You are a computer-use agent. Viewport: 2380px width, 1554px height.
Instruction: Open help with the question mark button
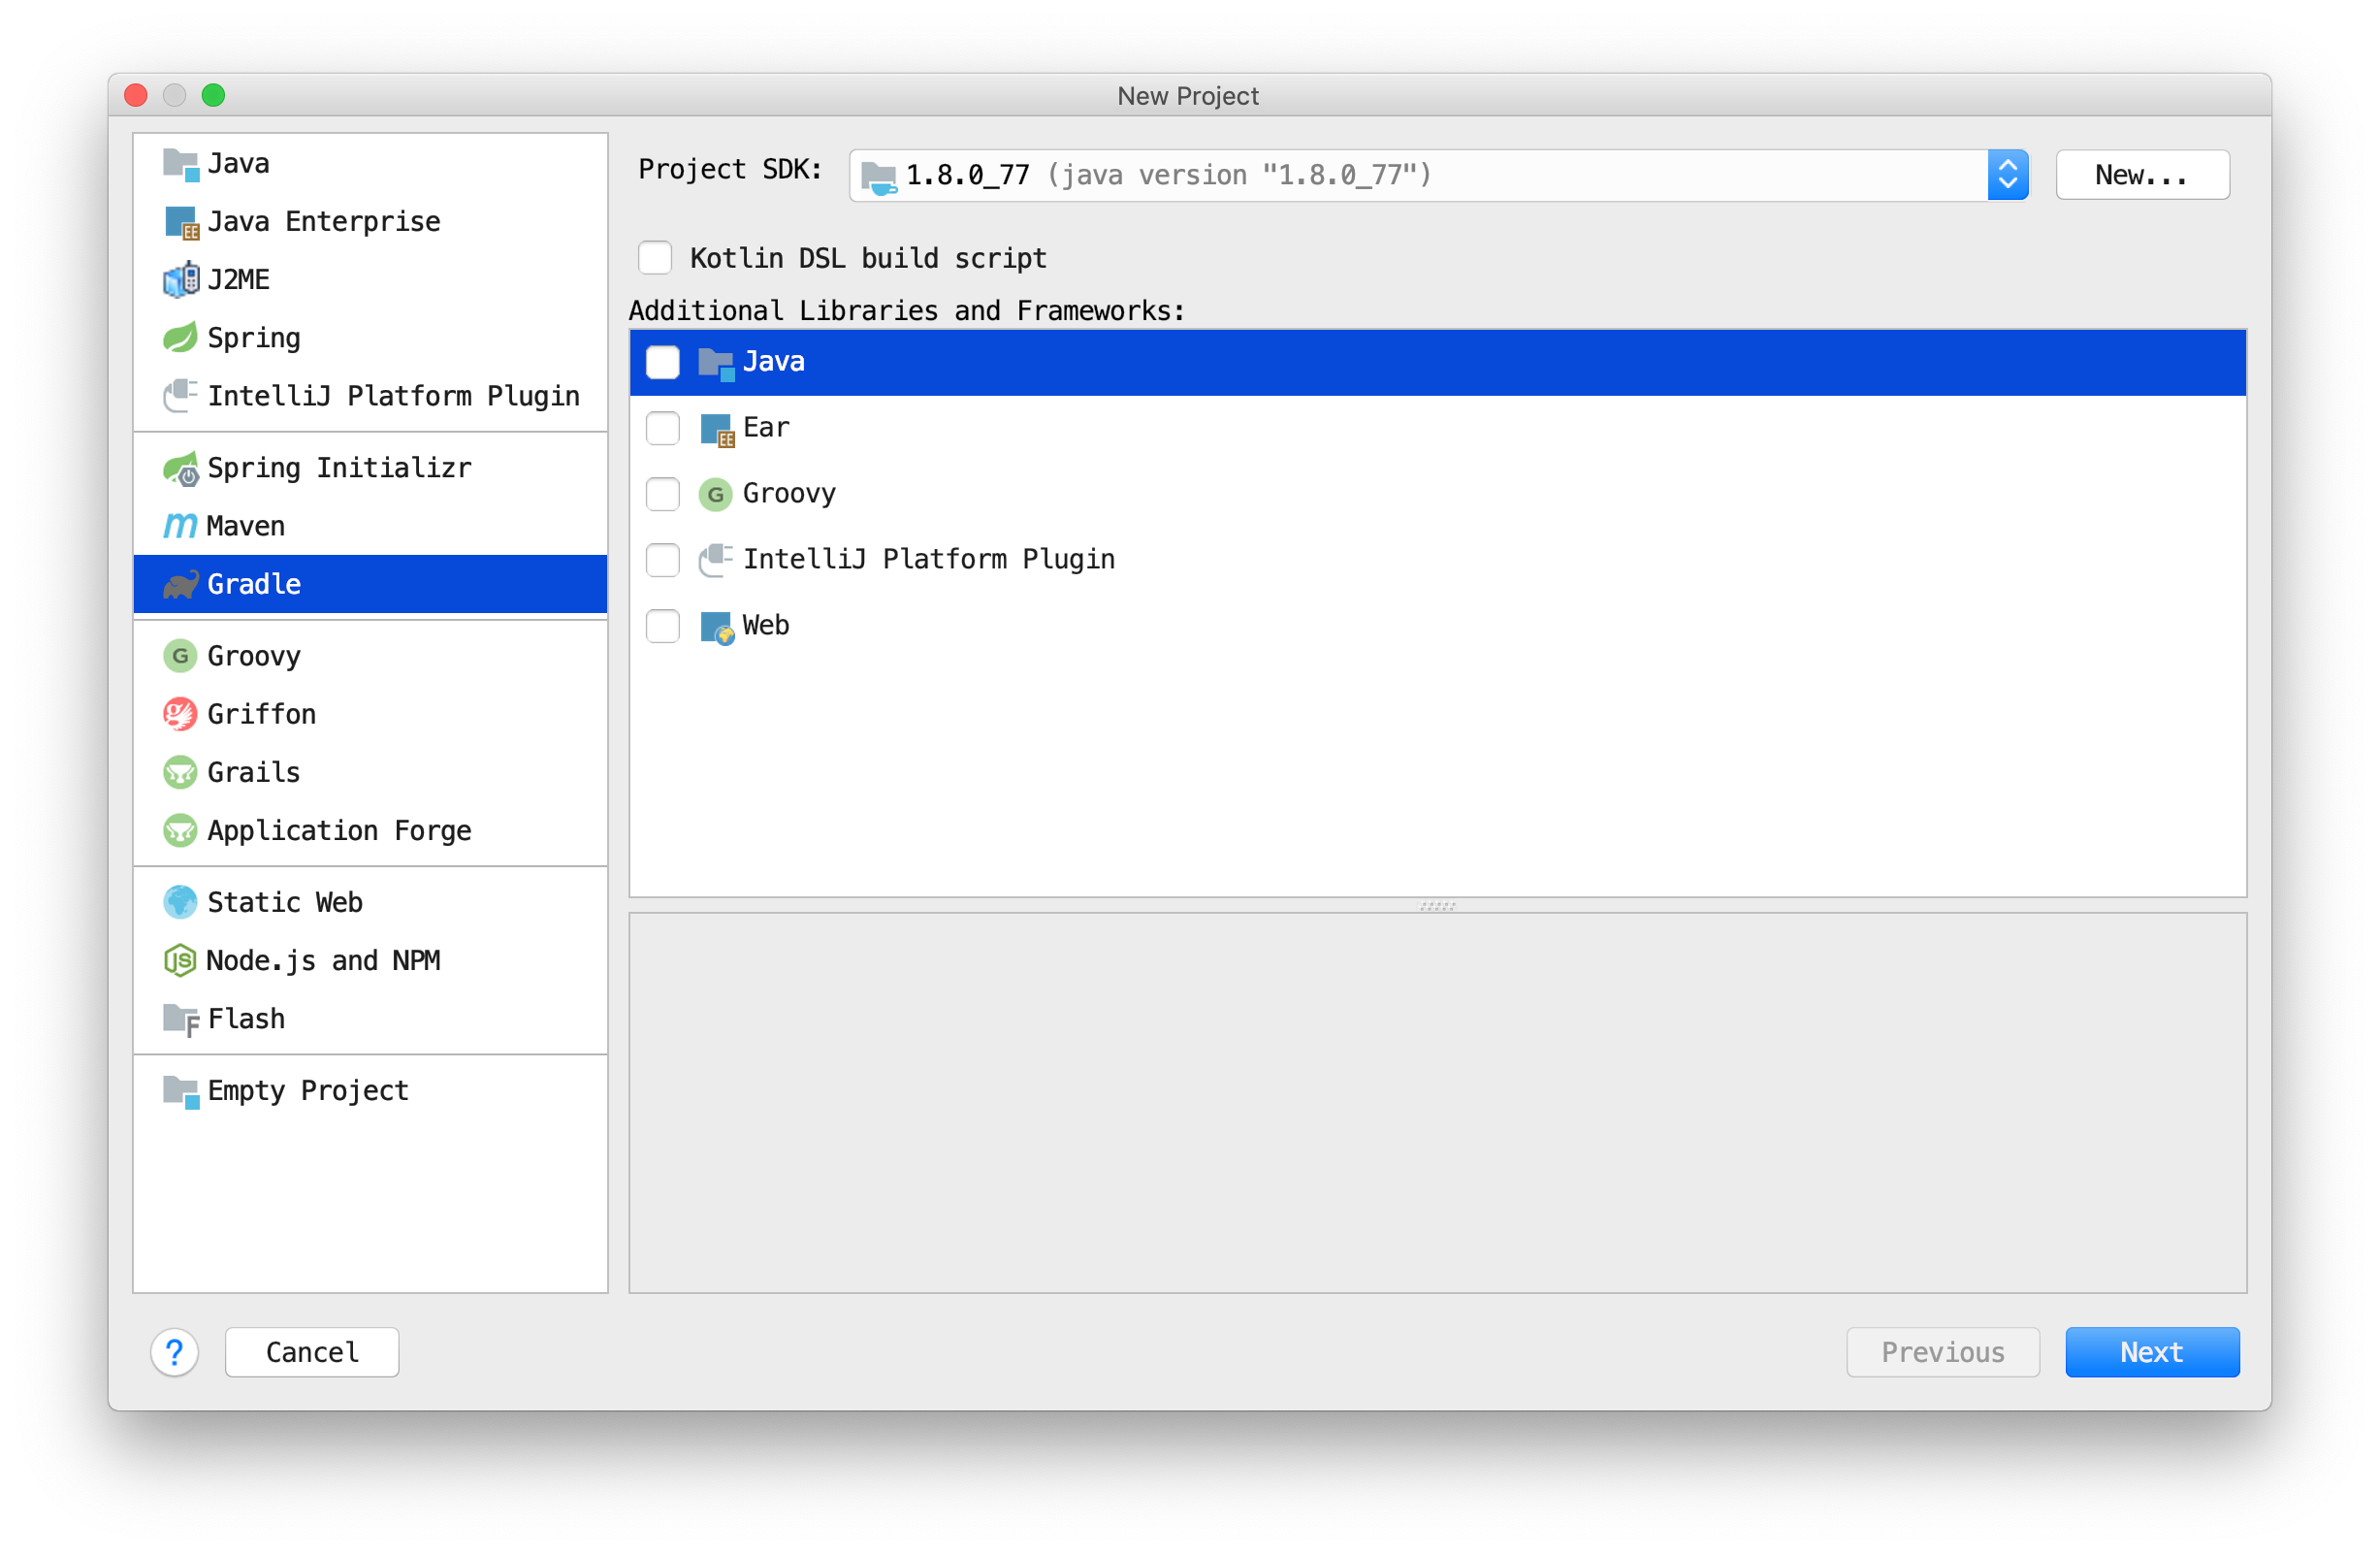[x=175, y=1353]
